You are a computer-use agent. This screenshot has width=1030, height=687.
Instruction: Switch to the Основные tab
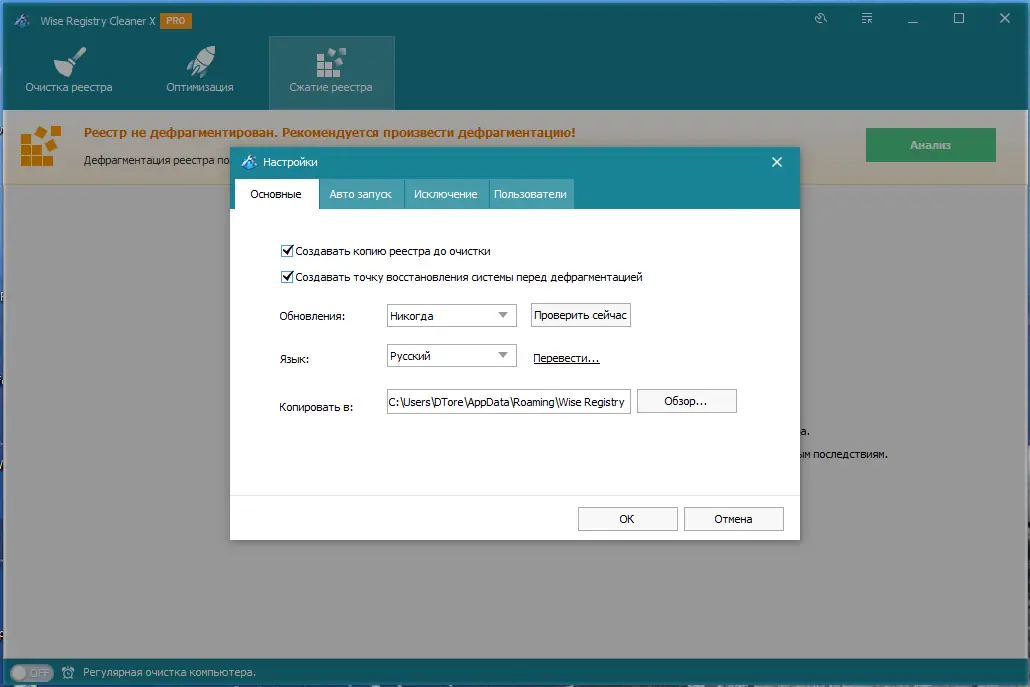[x=276, y=194]
